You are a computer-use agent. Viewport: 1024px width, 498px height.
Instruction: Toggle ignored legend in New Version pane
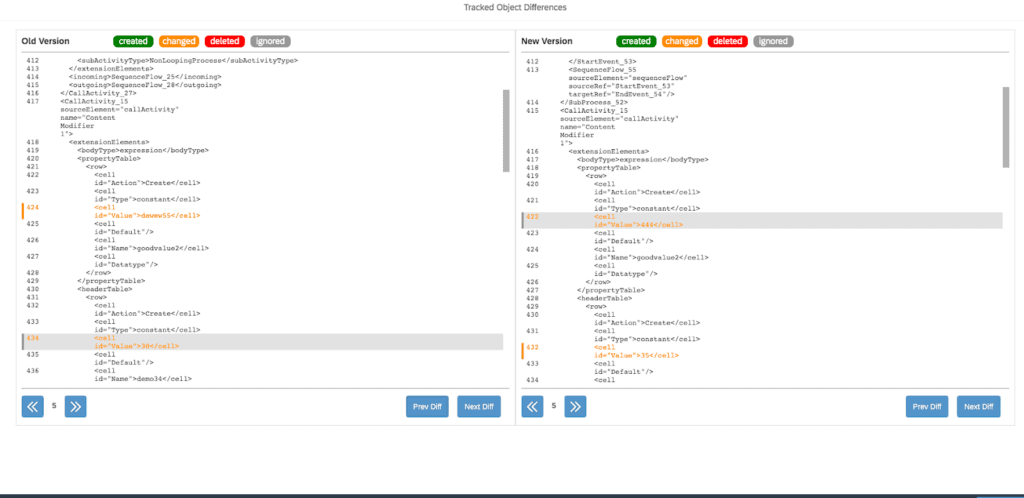(x=773, y=41)
